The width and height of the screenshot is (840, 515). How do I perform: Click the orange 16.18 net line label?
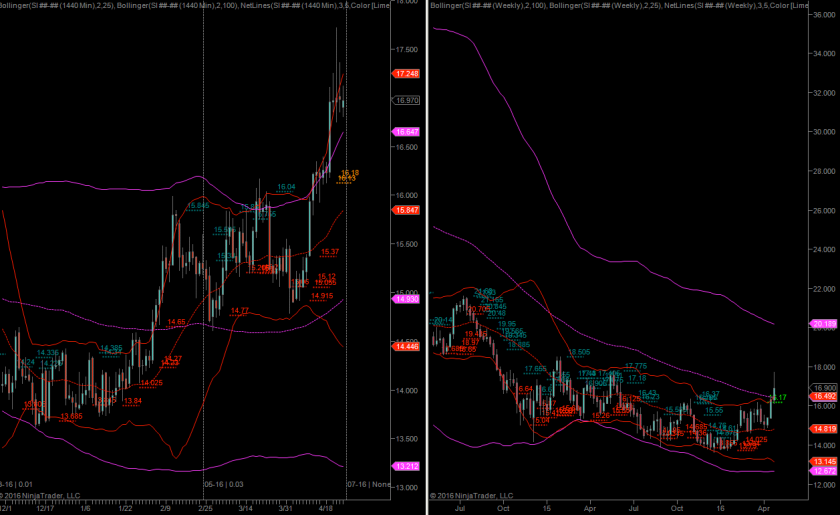tap(350, 172)
